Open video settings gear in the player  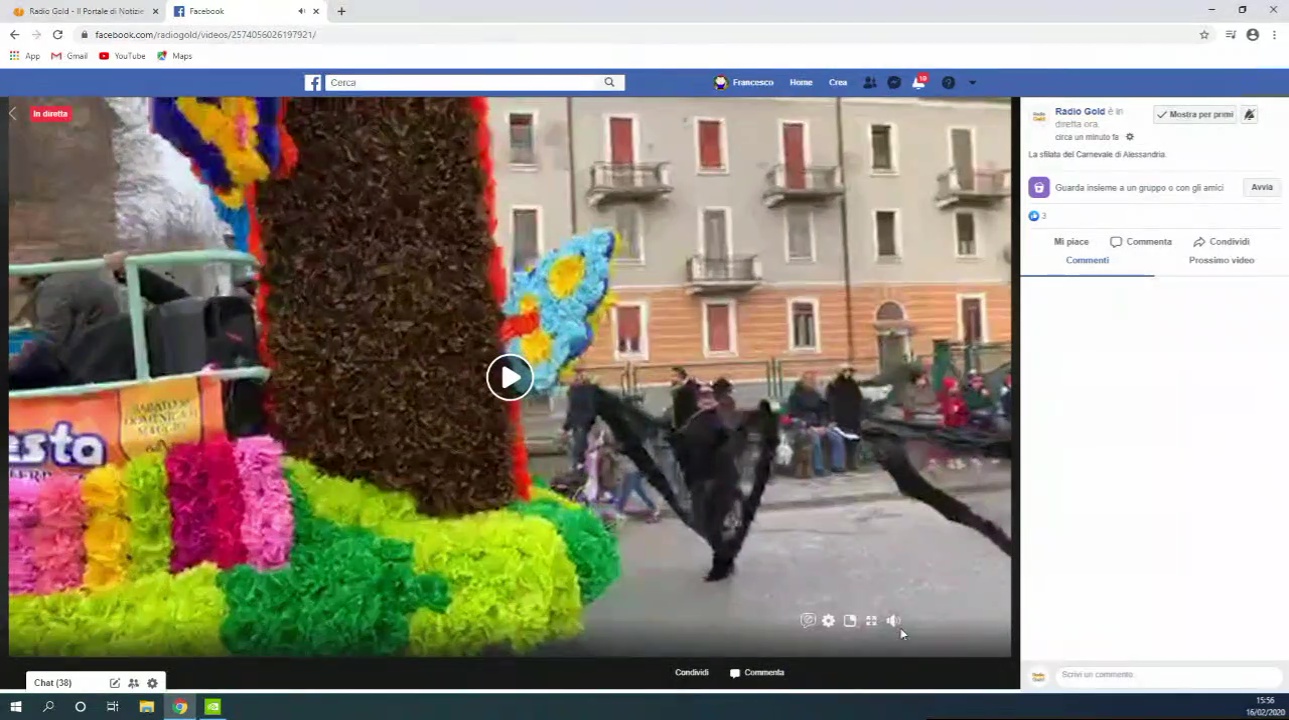click(x=828, y=621)
